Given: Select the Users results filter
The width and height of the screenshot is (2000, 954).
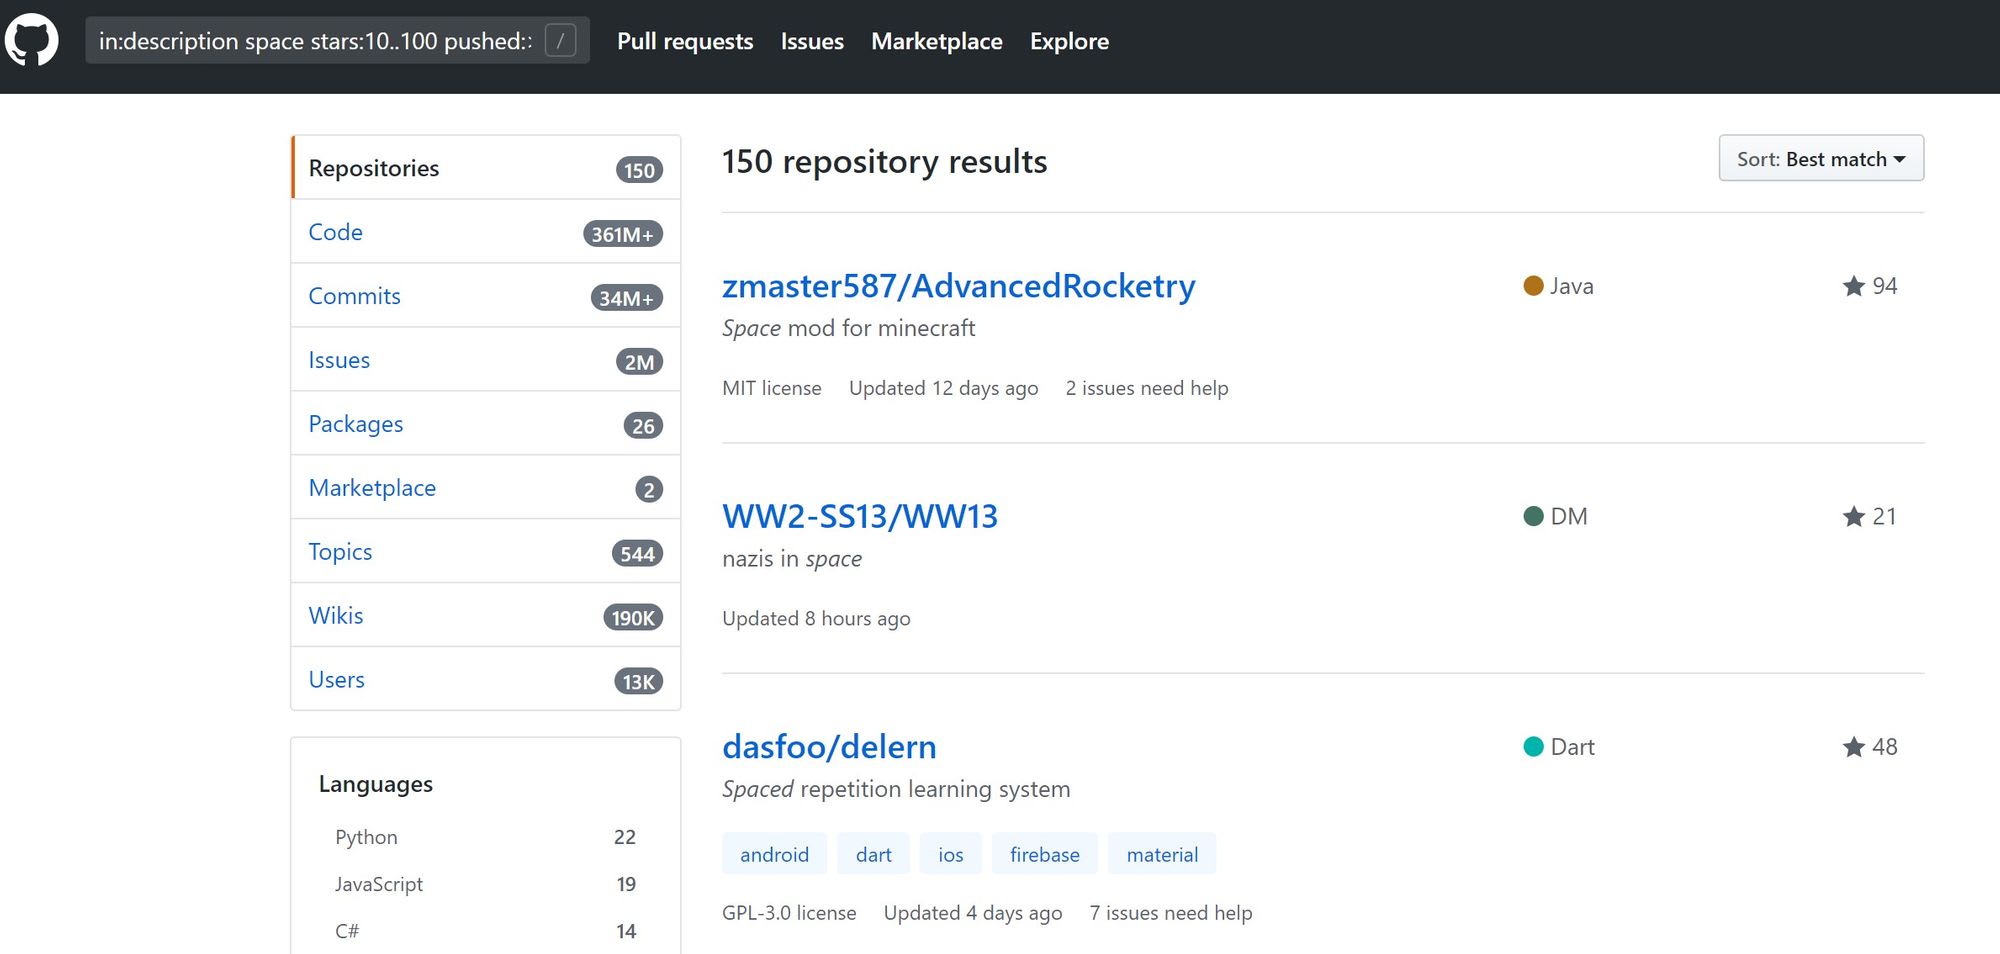Looking at the screenshot, I should (x=486, y=680).
